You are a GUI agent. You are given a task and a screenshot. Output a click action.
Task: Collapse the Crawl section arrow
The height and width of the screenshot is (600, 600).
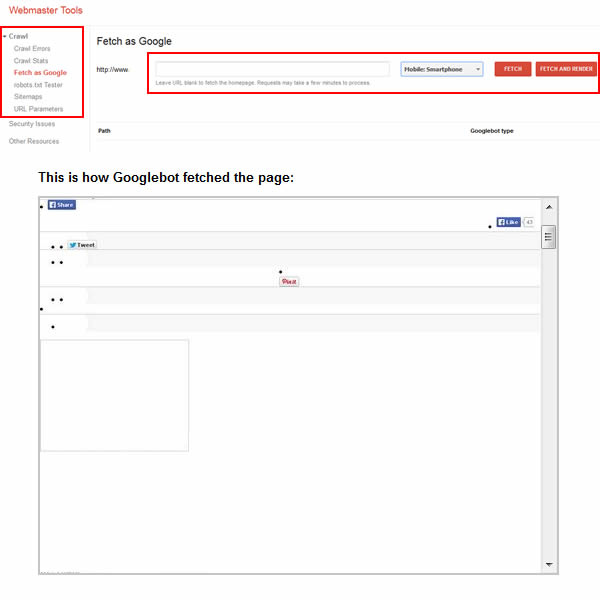[x=5, y=36]
